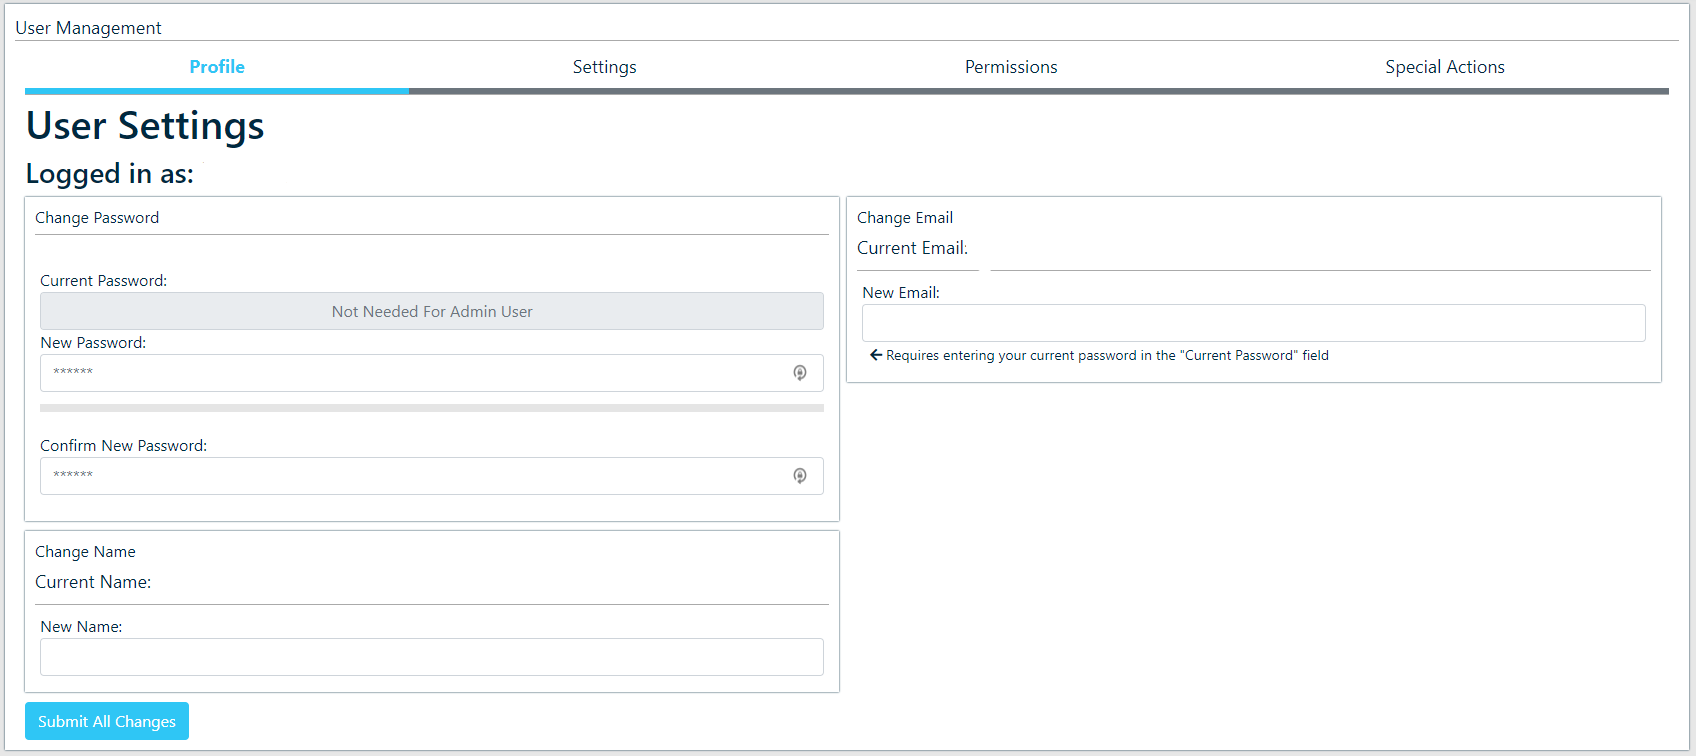Open the Profile tab
The width and height of the screenshot is (1696, 756).
217,67
